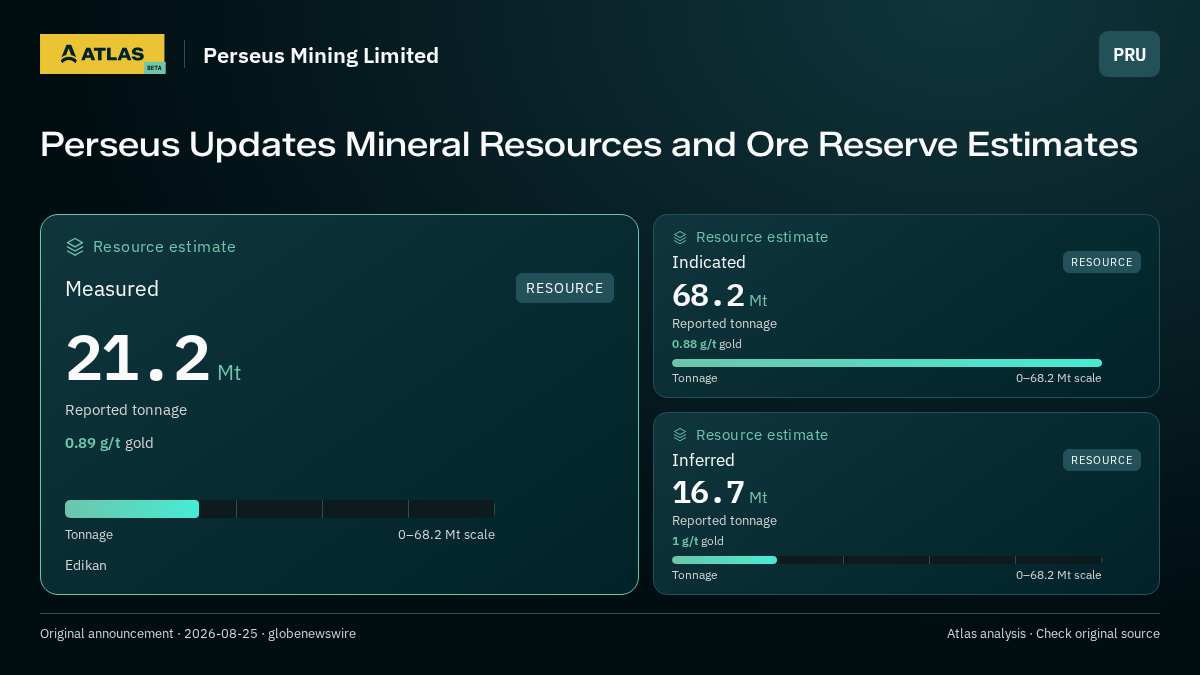Click the 0–68.2 Mt scale label in Inferred card
Screen dimensions: 1200x675
click(1058, 575)
